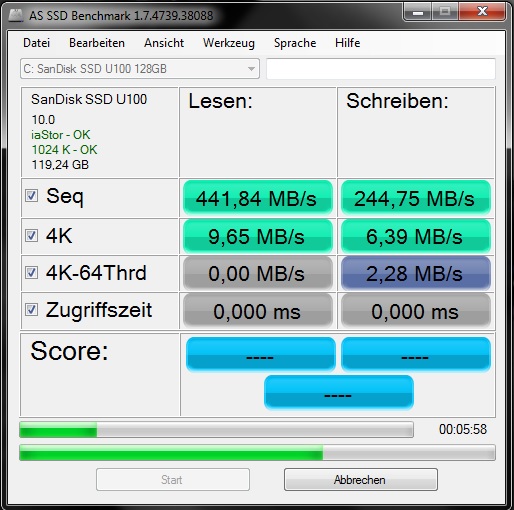This screenshot has width=514, height=510.
Task: Click the Score label
Action: click(69, 351)
